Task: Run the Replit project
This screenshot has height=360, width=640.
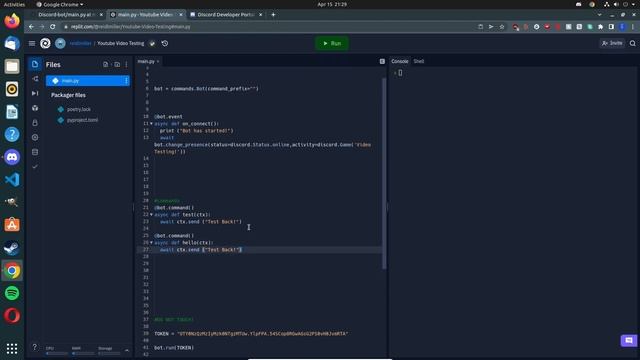Action: pyautogui.click(x=332, y=43)
